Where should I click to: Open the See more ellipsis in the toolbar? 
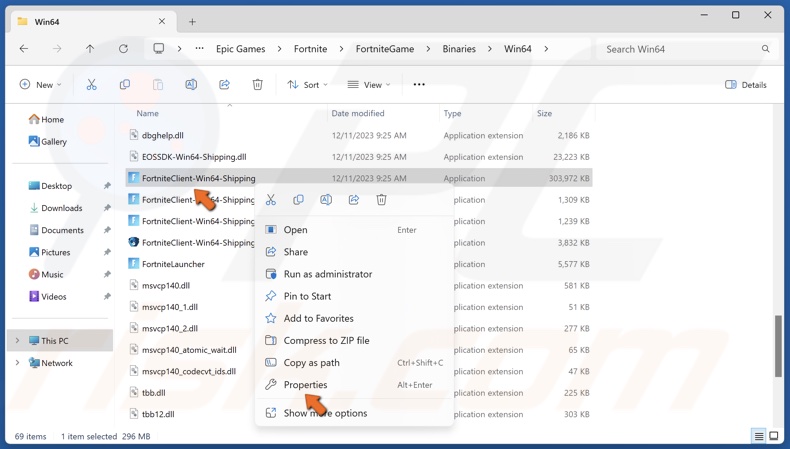point(419,85)
